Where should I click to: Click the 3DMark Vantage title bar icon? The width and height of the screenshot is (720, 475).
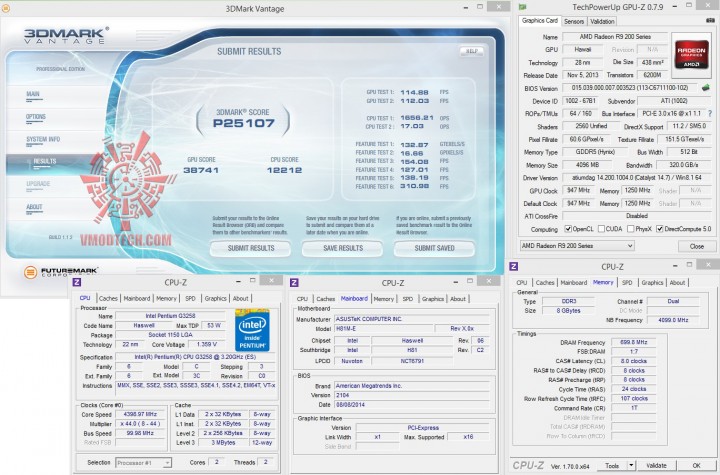pyautogui.click(x=6, y=8)
